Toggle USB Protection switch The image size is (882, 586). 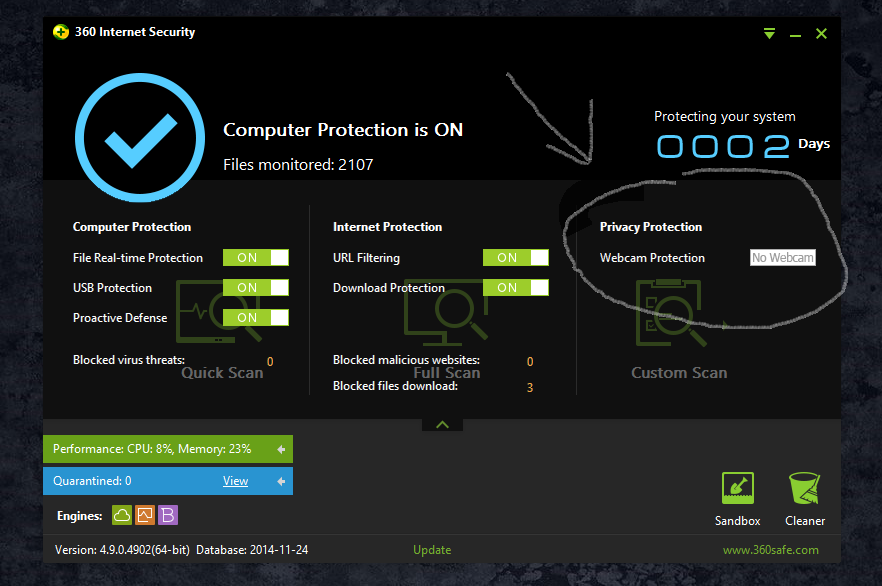(x=256, y=287)
